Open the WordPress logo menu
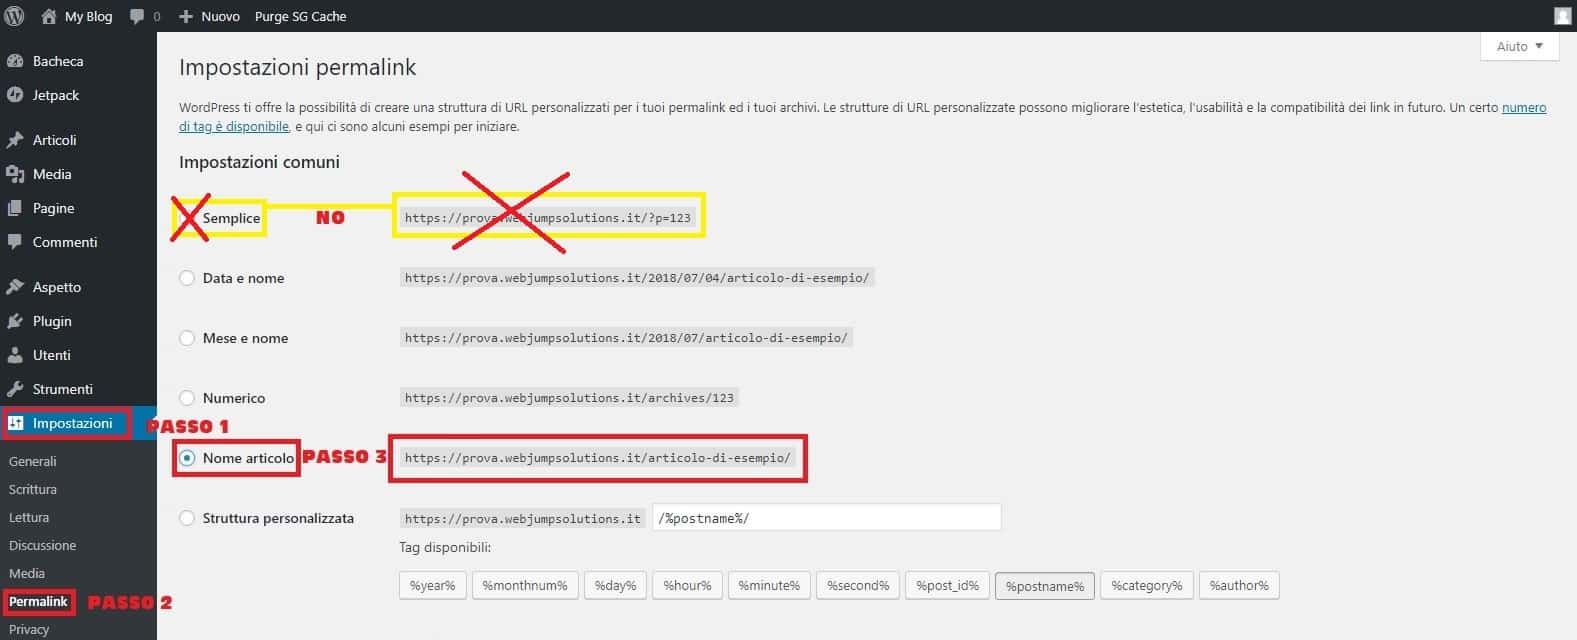The image size is (1577, 640). (x=15, y=16)
